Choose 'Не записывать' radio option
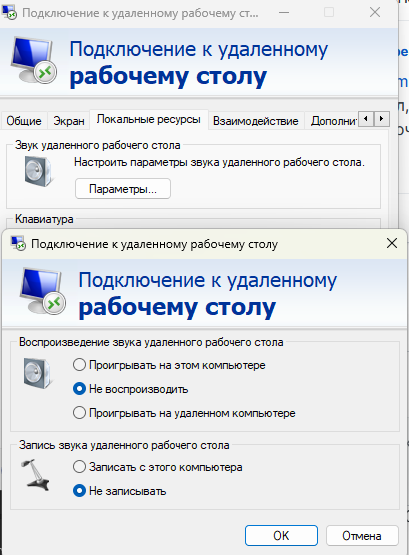Image resolution: width=409 pixels, height=555 pixels. click(x=120, y=491)
